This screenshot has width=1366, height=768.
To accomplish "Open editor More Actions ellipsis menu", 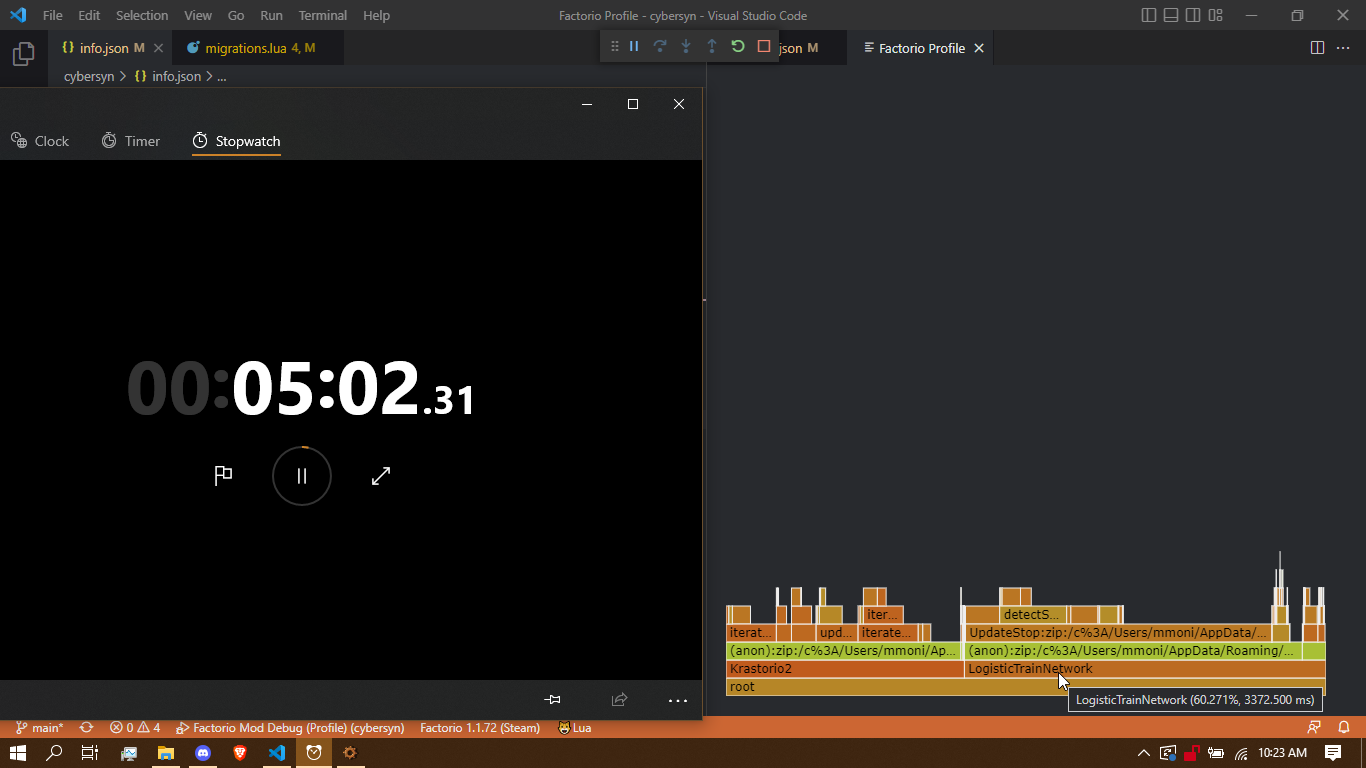I will coord(1342,48).
